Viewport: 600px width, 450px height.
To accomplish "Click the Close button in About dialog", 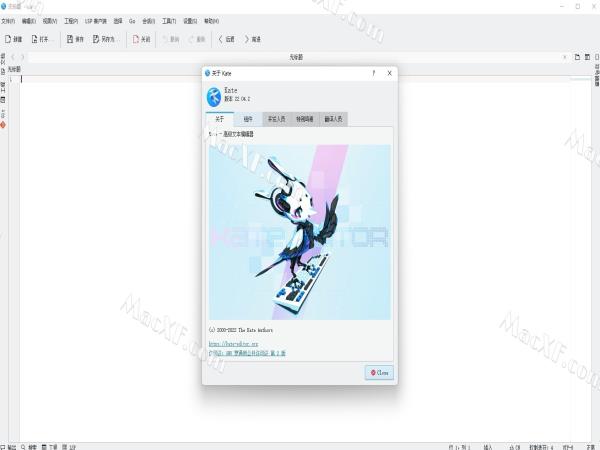I will (379, 372).
